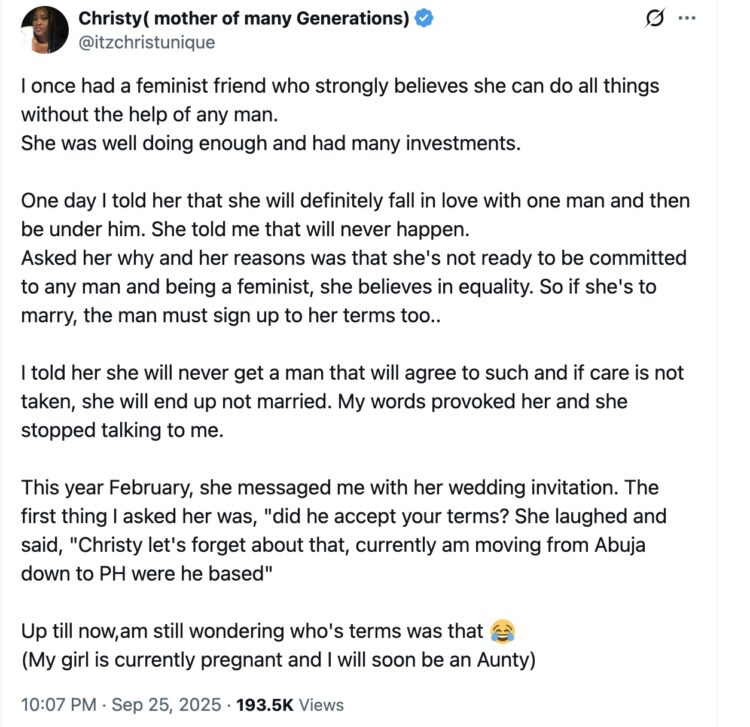Click the sentence "She was well doing enough"
750x727 pixels.
tap(271, 143)
